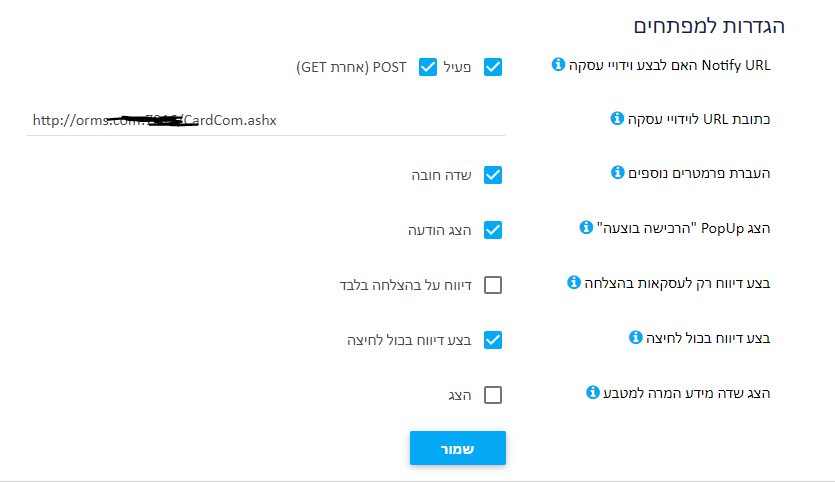Click the CardCom.ashx URL input field
Image resolution: width=835 pixels, height=482 pixels.
266,120
